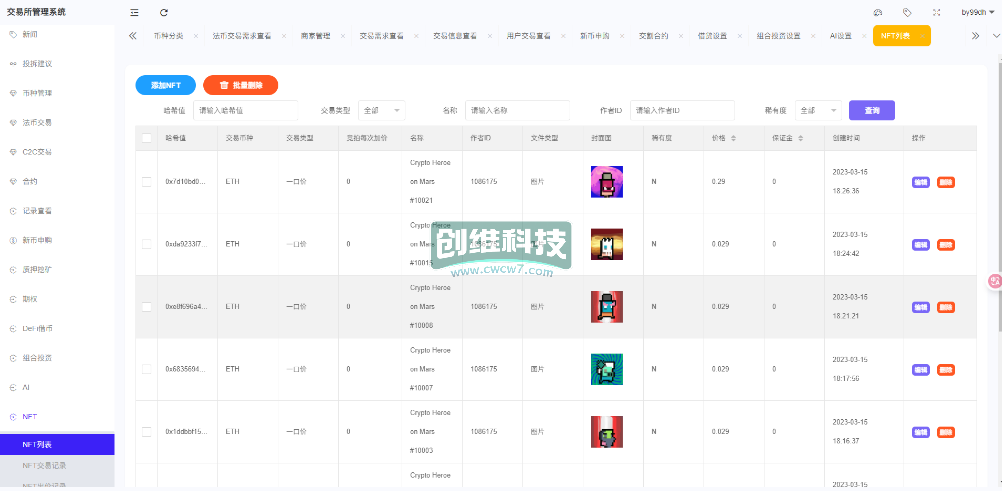Check the row with hash 0x7d10bd0

[x=146, y=182]
